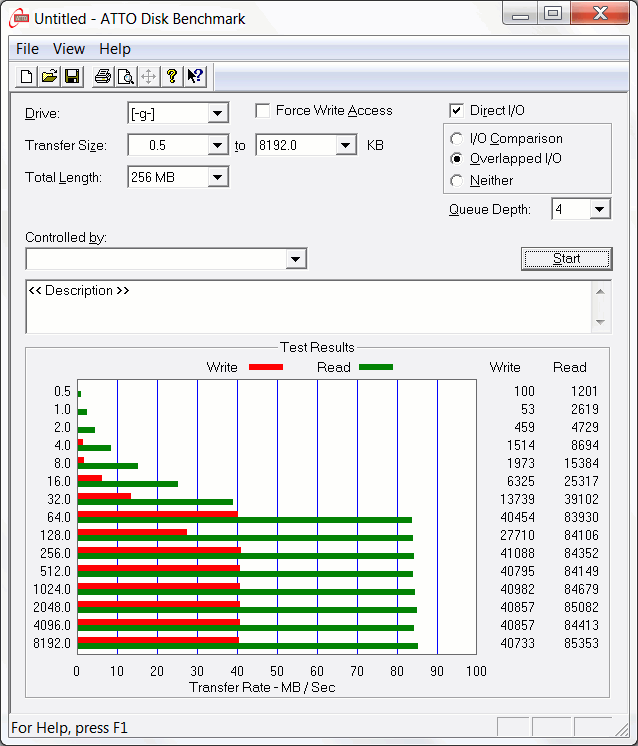Open the Queue Depth dropdown
This screenshot has height=746, width=638.
pyautogui.click(x=599, y=209)
